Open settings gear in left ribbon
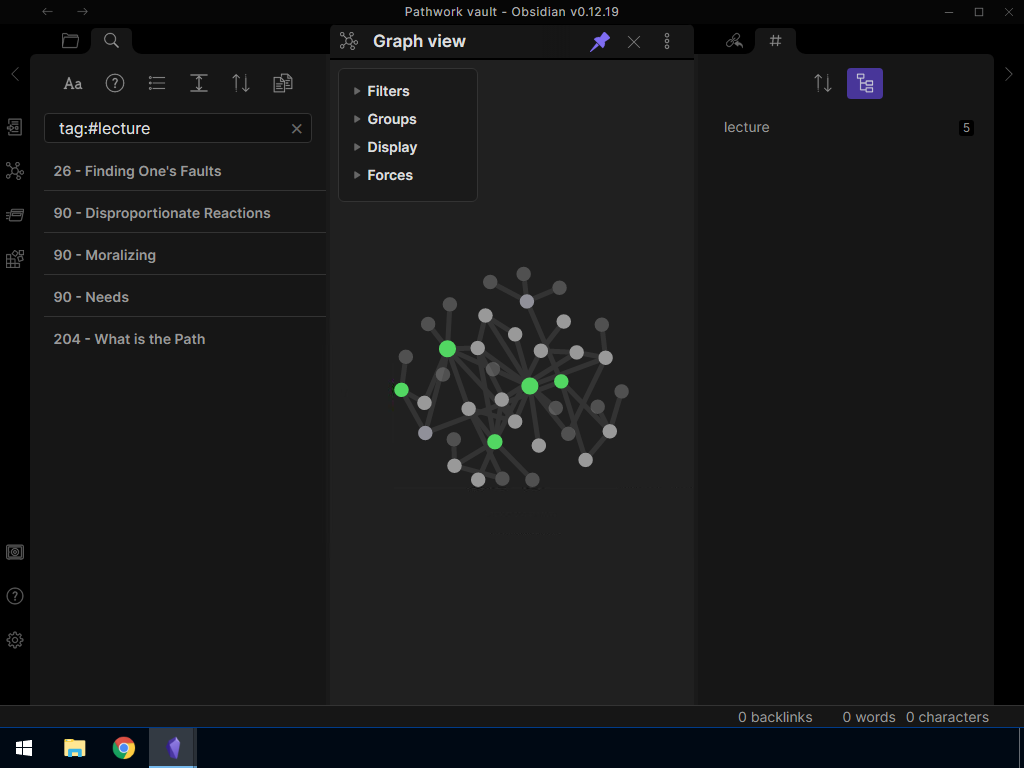 click(x=15, y=640)
